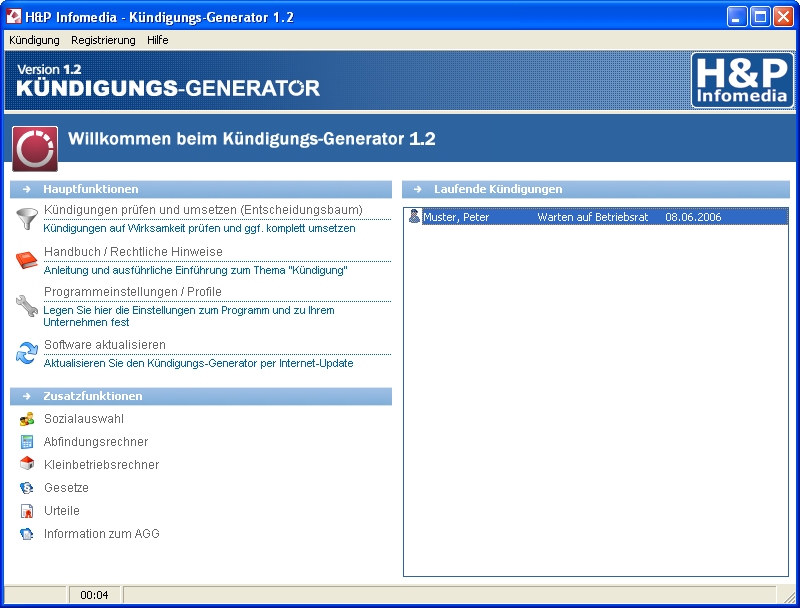Close the Kündigungs-Generator window
Image resolution: width=800 pixels, height=608 pixels.
(783, 17)
